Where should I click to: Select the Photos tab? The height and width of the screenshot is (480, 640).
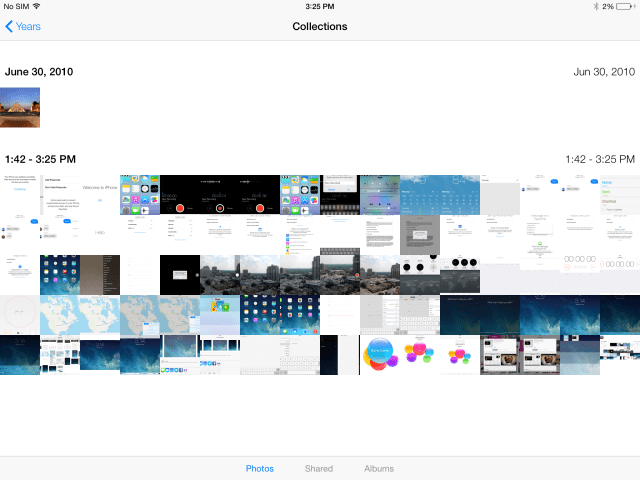click(260, 468)
